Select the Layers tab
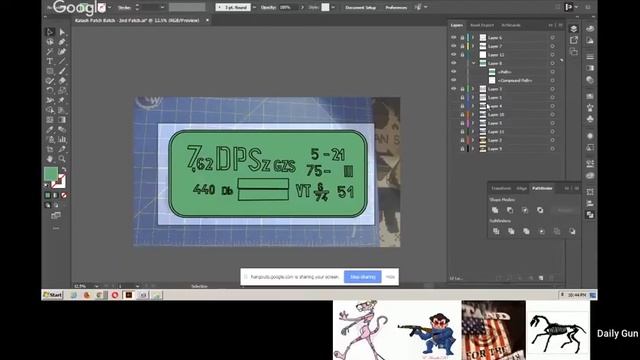640x360 pixels. click(x=456, y=25)
